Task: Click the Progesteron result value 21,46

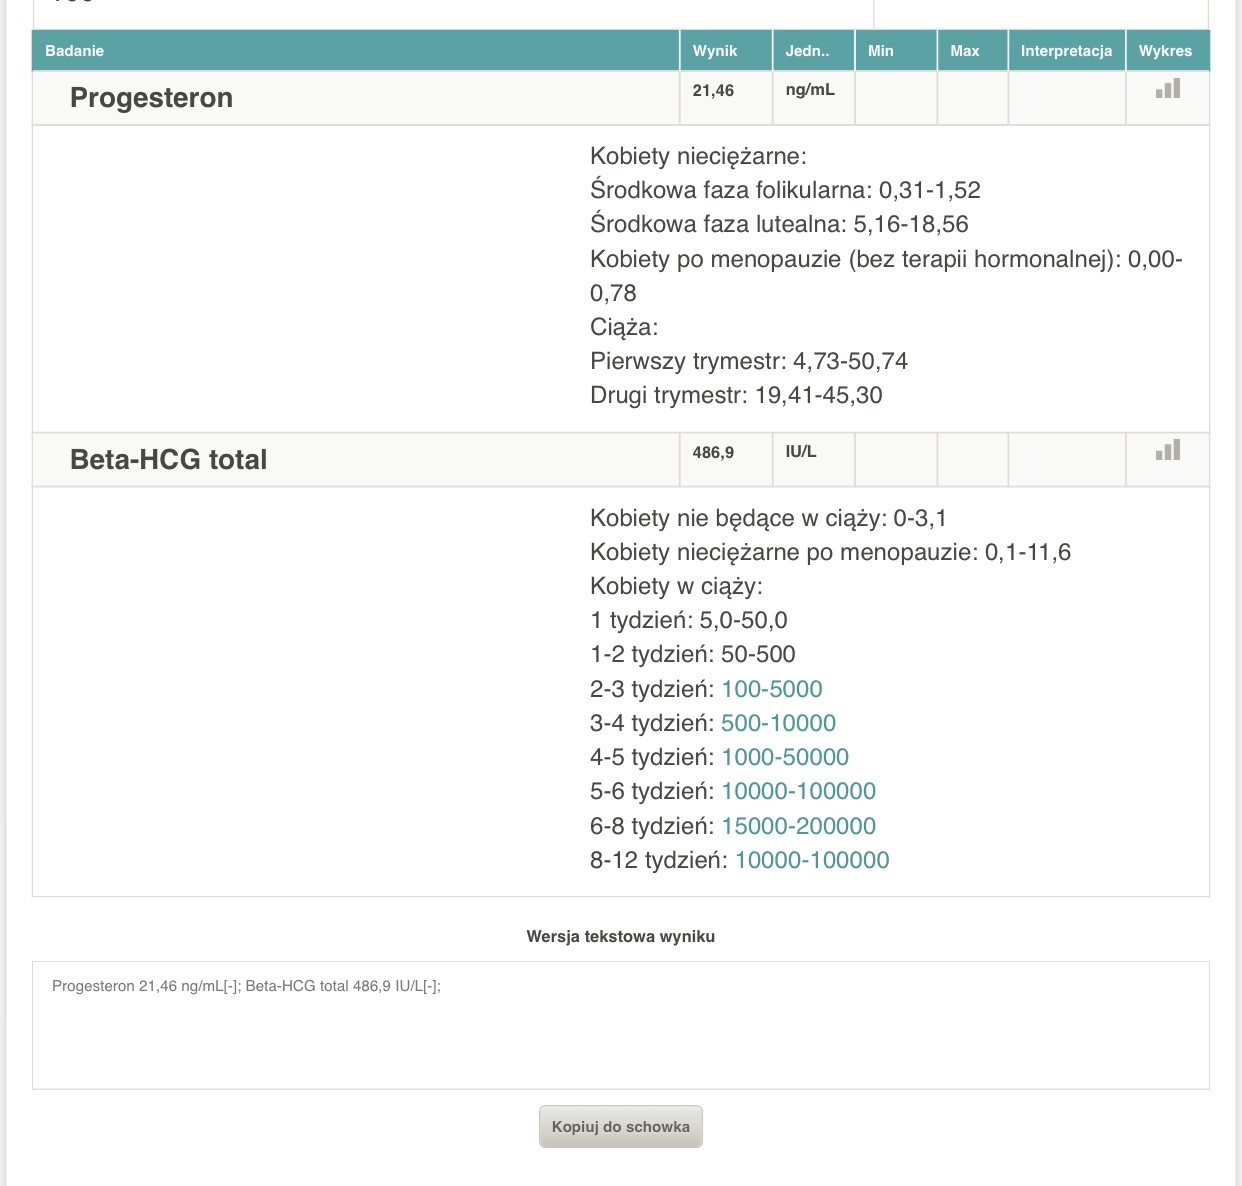Action: [713, 91]
